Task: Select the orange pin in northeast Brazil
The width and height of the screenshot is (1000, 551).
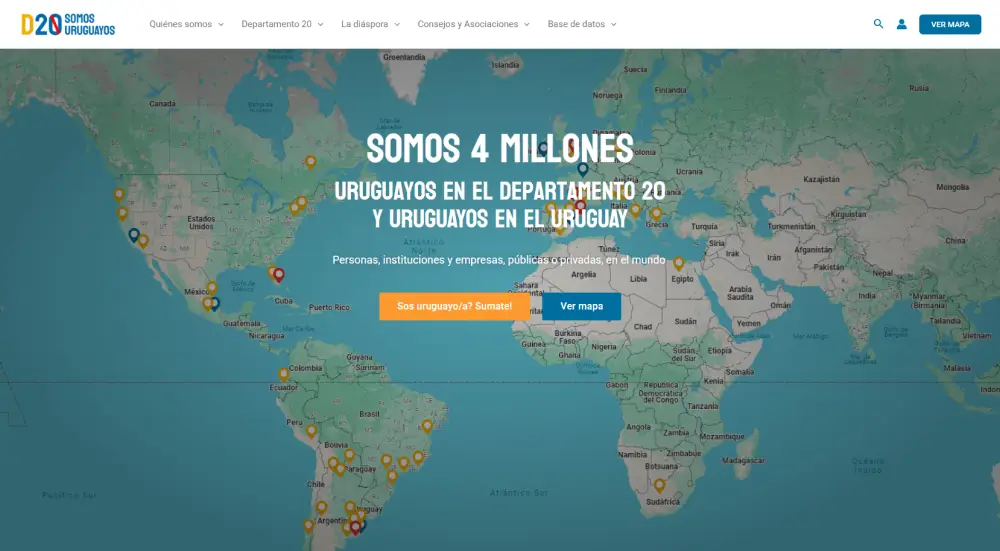Action: tap(427, 425)
